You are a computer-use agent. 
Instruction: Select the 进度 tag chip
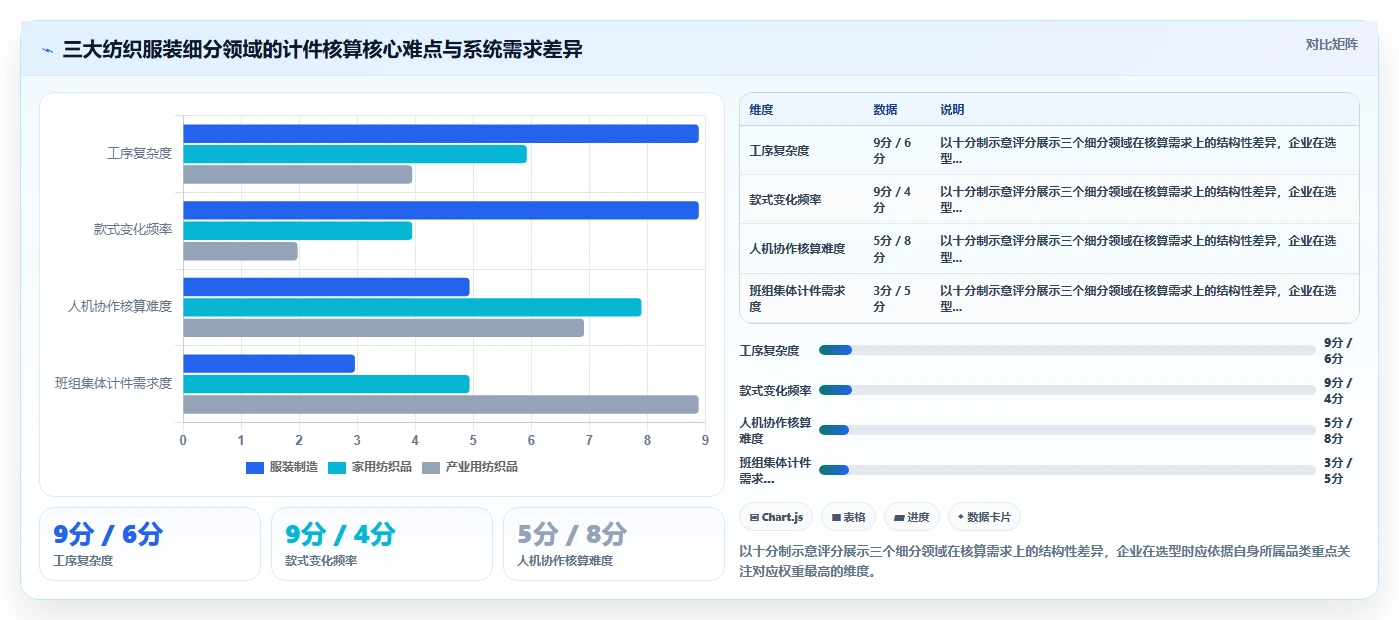pos(912,517)
